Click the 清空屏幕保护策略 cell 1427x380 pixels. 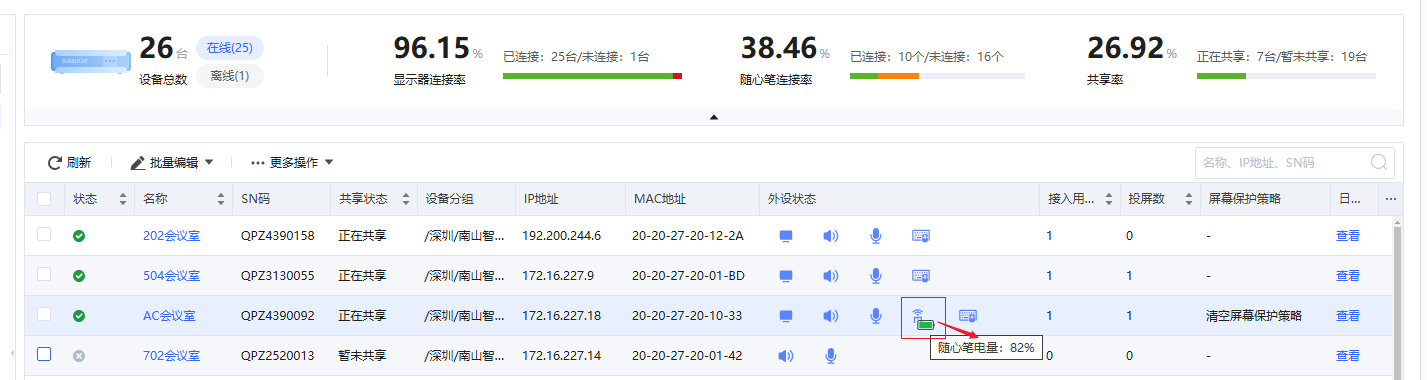coord(1255,316)
